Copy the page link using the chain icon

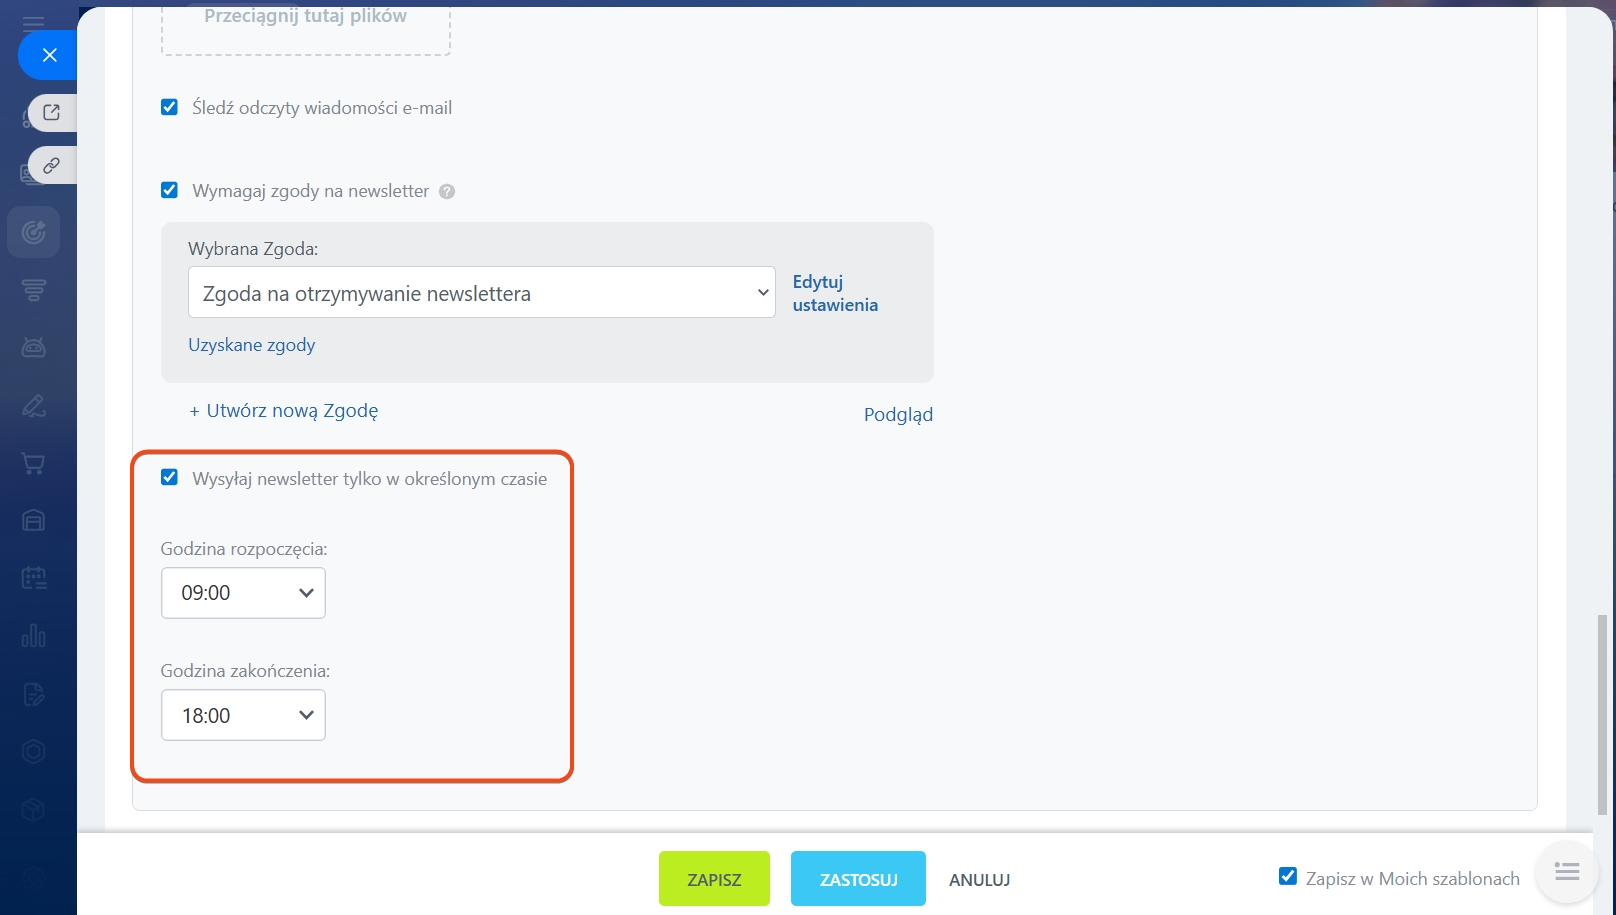click(52, 165)
